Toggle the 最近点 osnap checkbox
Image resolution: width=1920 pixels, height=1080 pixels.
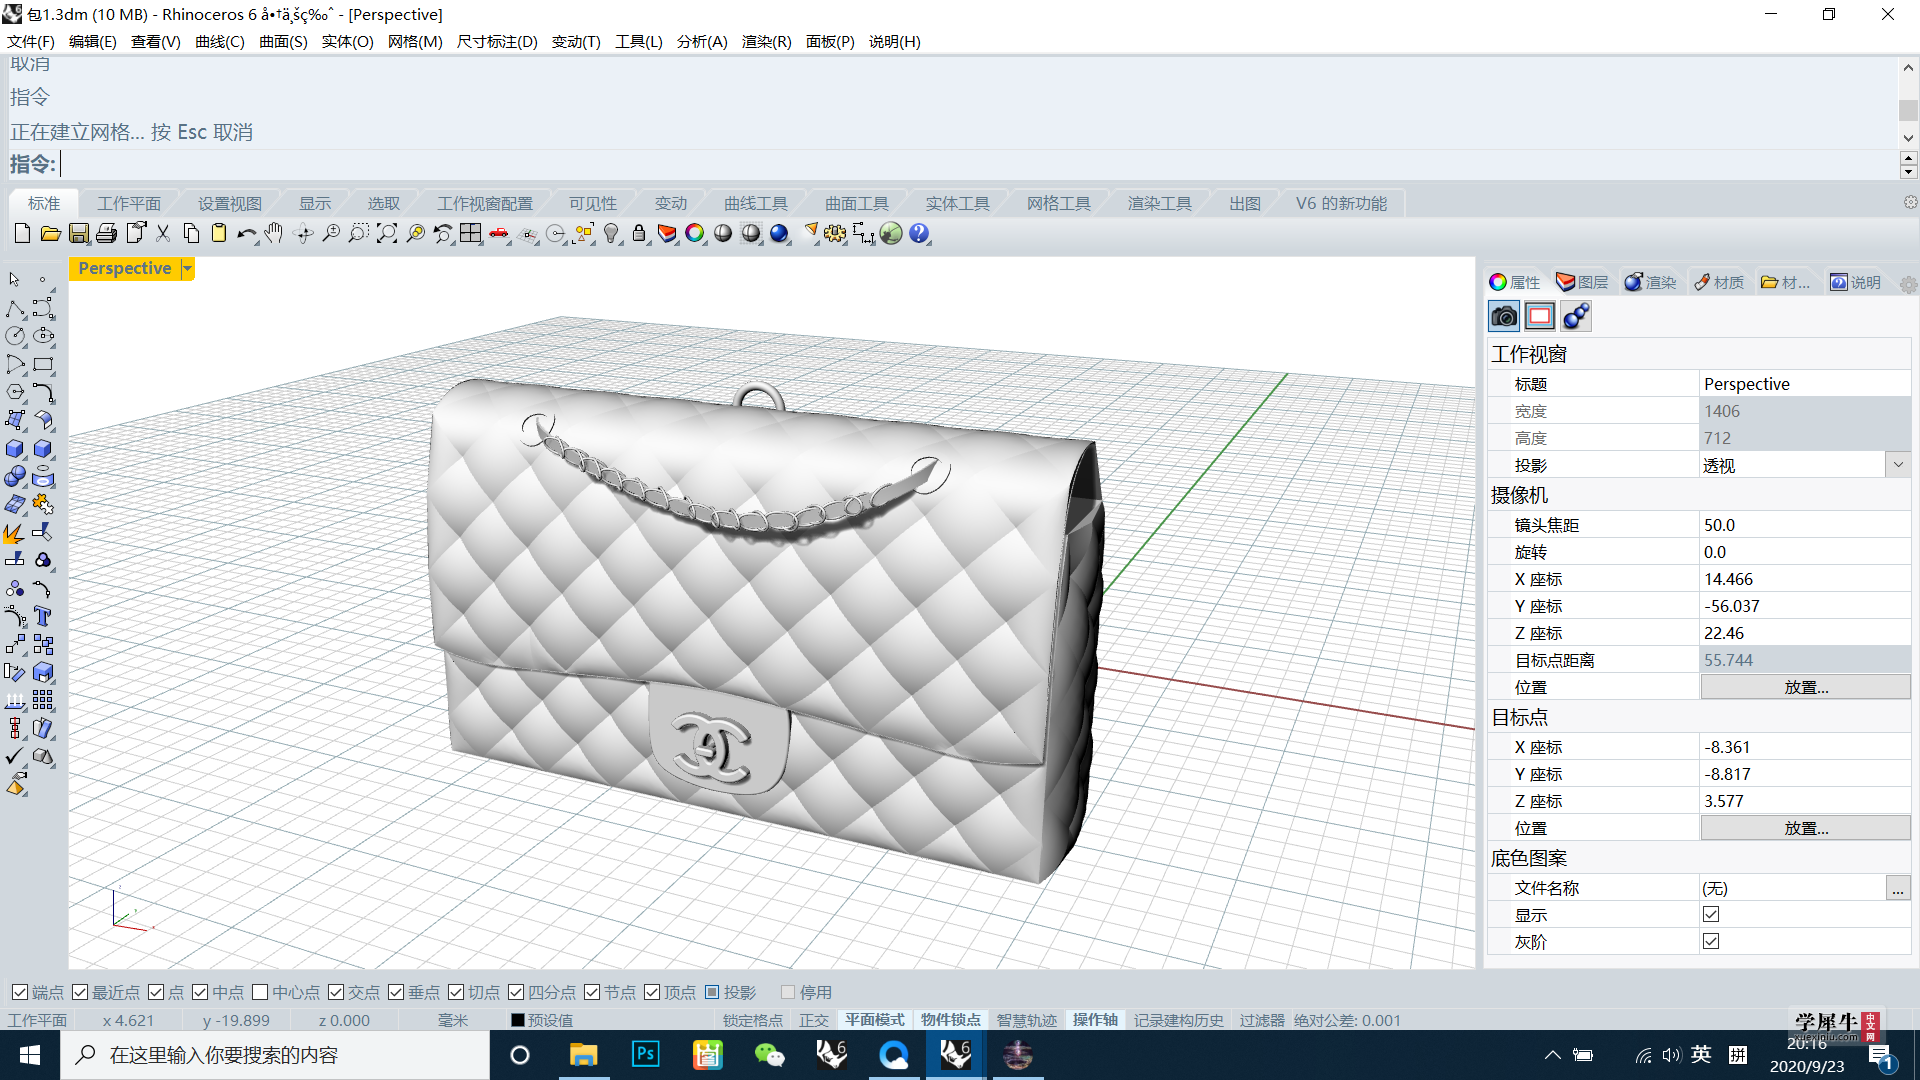tap(80, 992)
